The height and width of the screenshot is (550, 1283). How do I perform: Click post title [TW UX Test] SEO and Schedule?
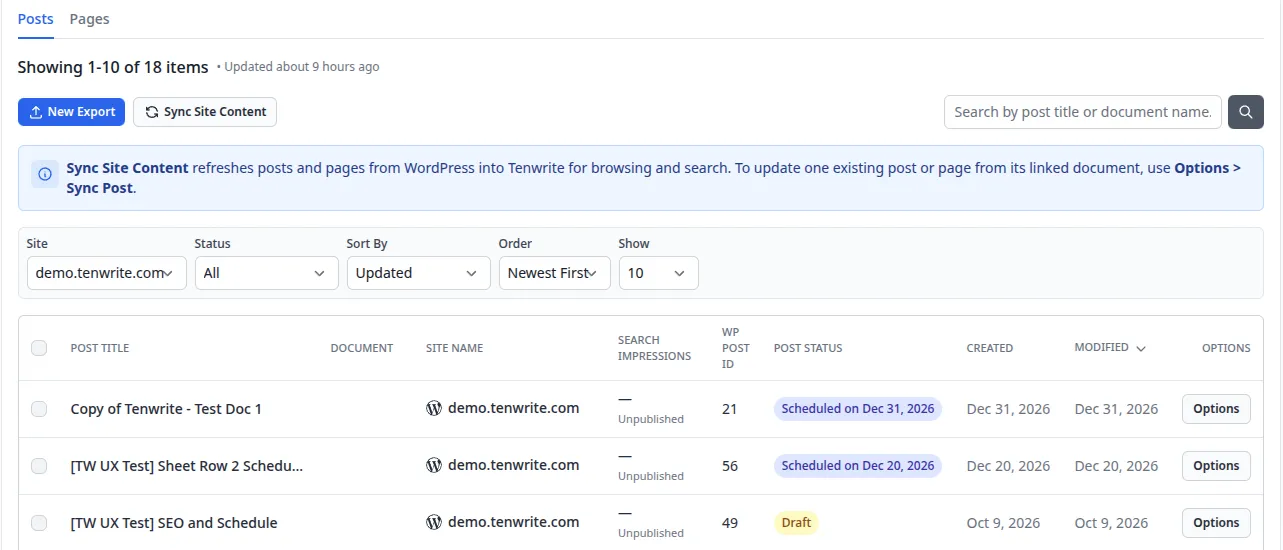click(x=174, y=523)
